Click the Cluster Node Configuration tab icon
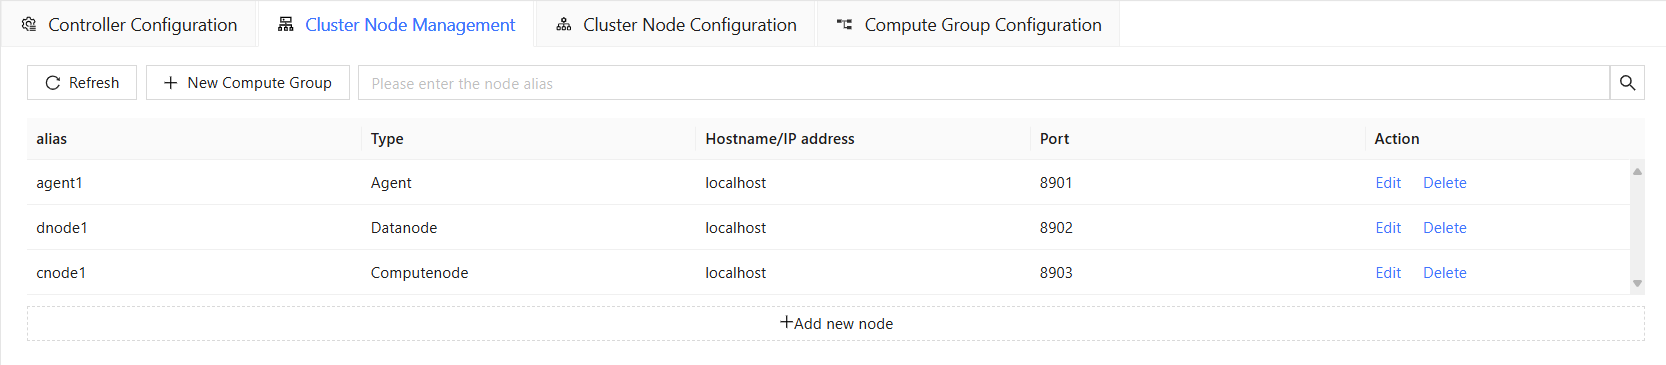 click(564, 24)
